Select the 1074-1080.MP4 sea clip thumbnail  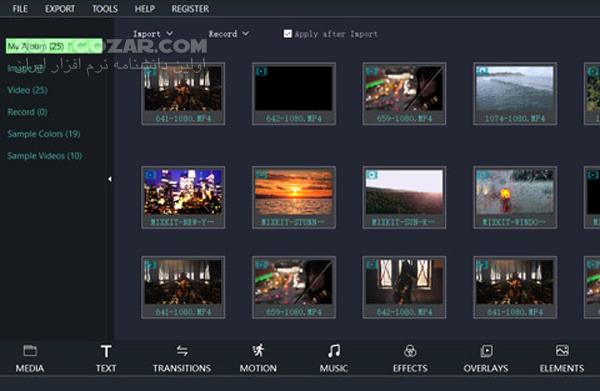(515, 94)
